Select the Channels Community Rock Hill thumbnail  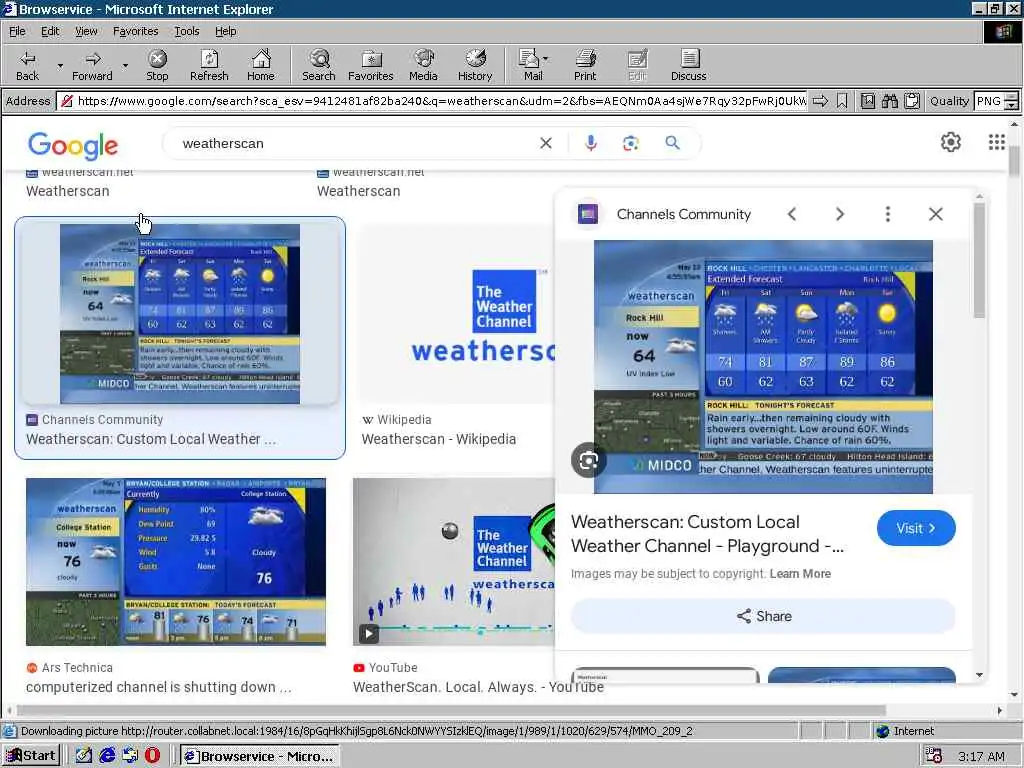pyautogui.click(x=180, y=314)
